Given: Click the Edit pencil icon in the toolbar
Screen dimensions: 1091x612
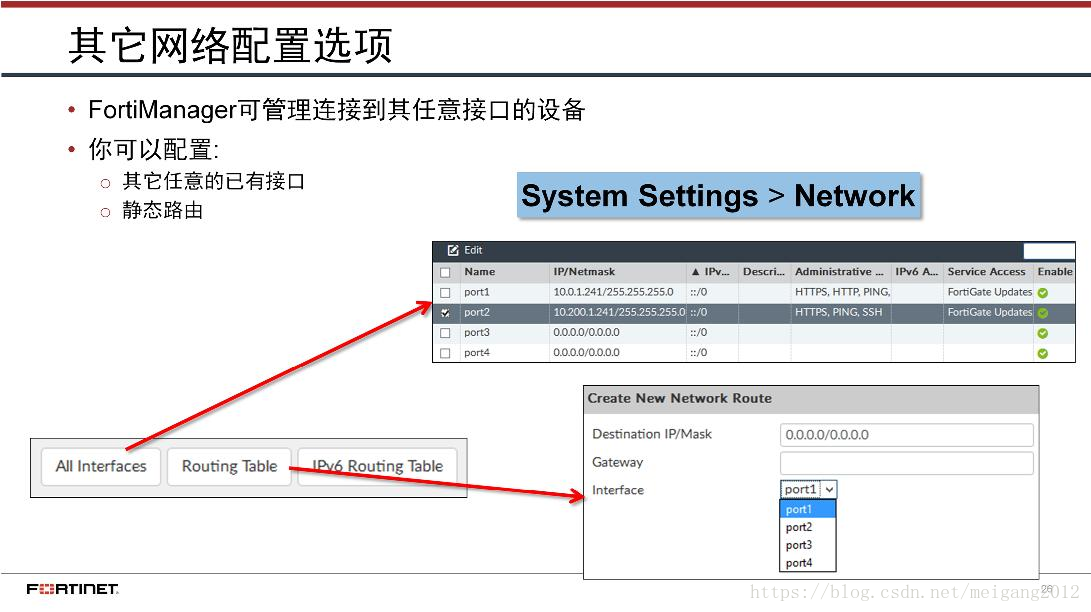Looking at the screenshot, I should [x=453, y=250].
